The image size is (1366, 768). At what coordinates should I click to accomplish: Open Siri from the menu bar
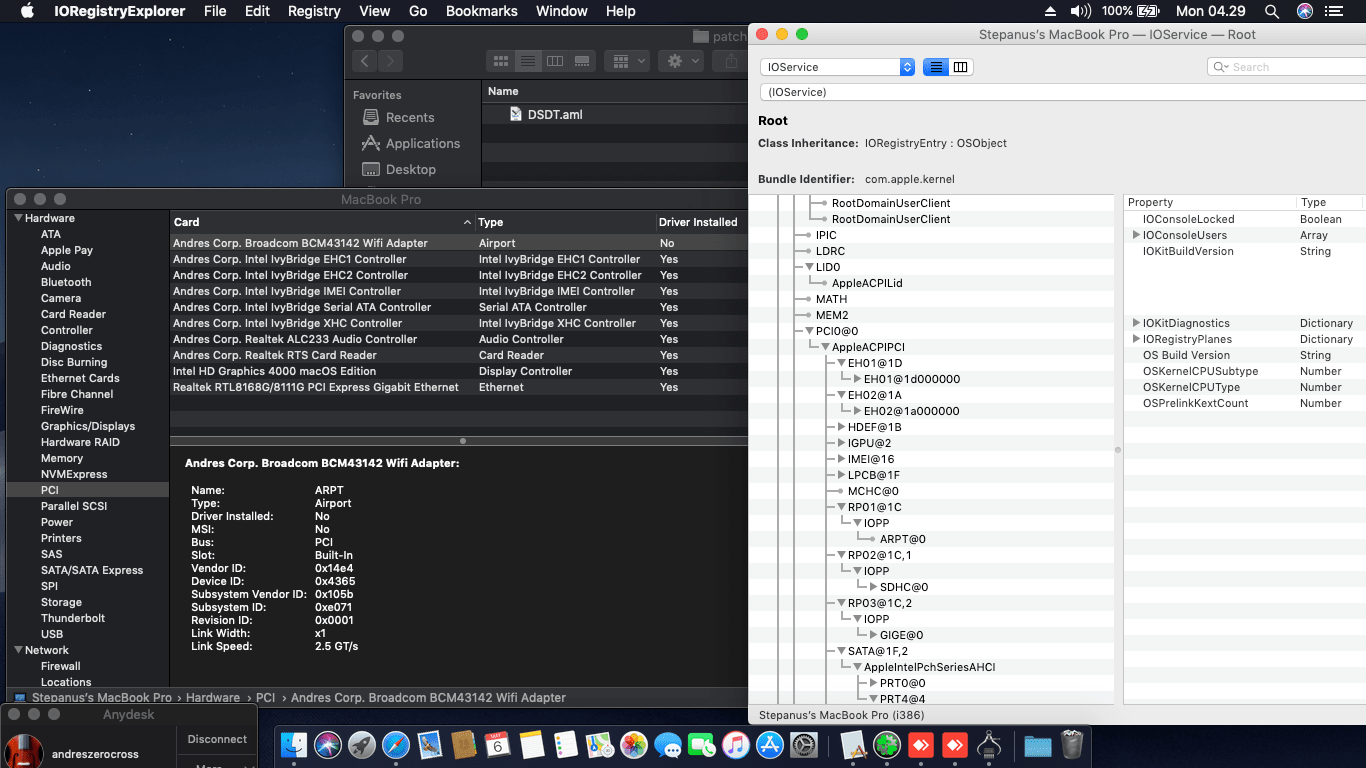point(1305,11)
